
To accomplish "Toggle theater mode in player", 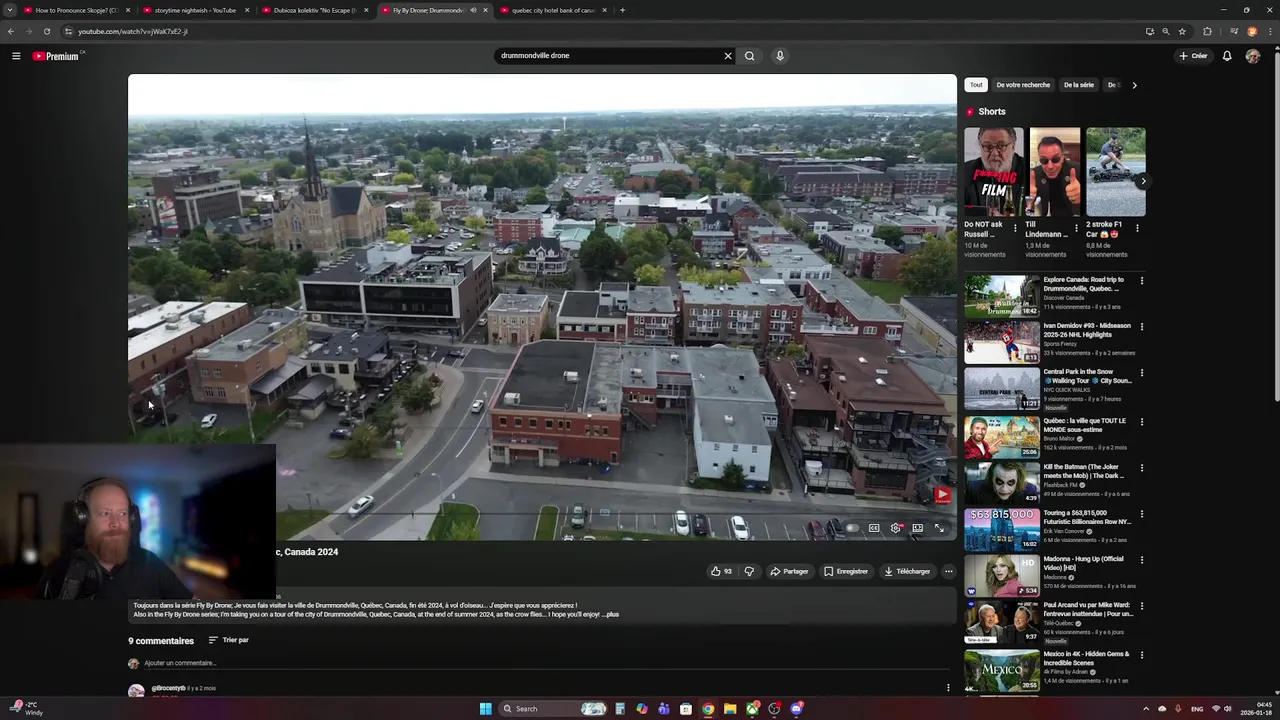I will point(917,528).
